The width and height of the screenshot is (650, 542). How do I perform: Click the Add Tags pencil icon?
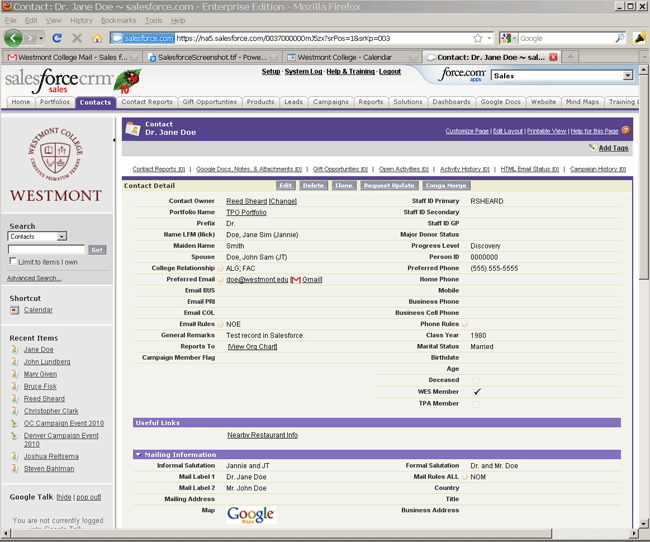[x=592, y=148]
